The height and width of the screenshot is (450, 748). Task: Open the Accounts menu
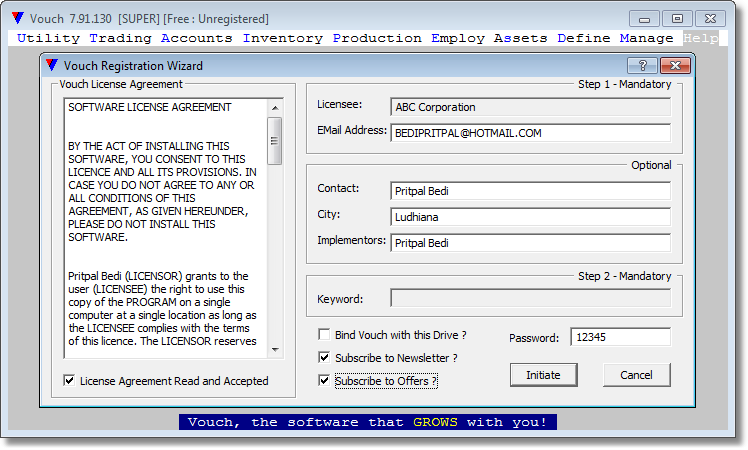(197, 38)
